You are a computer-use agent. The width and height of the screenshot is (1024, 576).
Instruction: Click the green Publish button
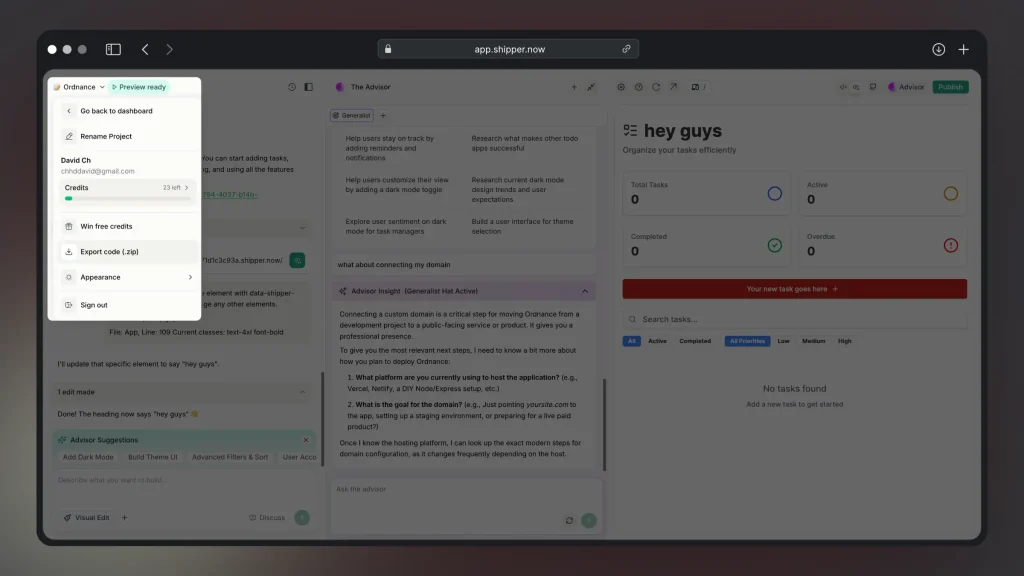pos(950,87)
